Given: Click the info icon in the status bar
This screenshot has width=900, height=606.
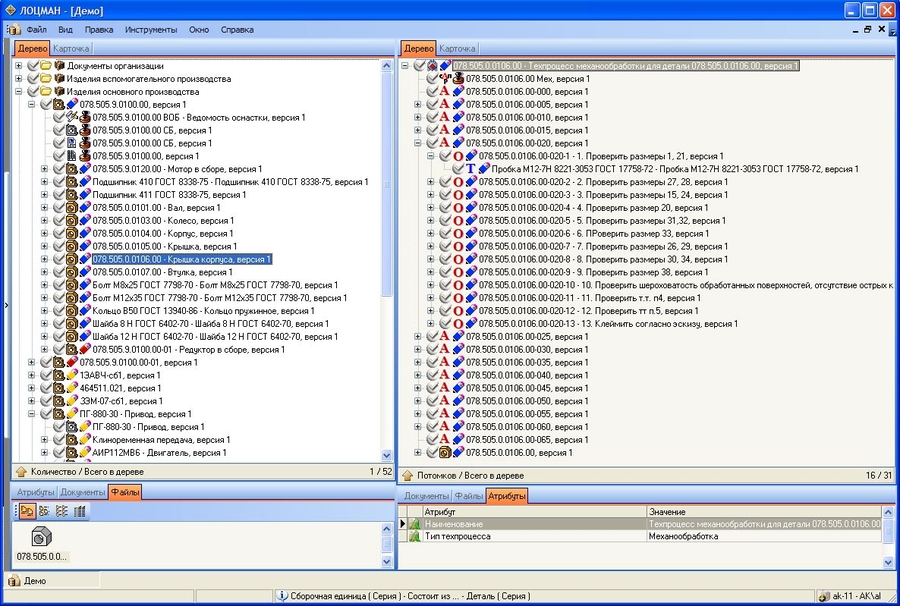Looking at the screenshot, I should [x=283, y=596].
